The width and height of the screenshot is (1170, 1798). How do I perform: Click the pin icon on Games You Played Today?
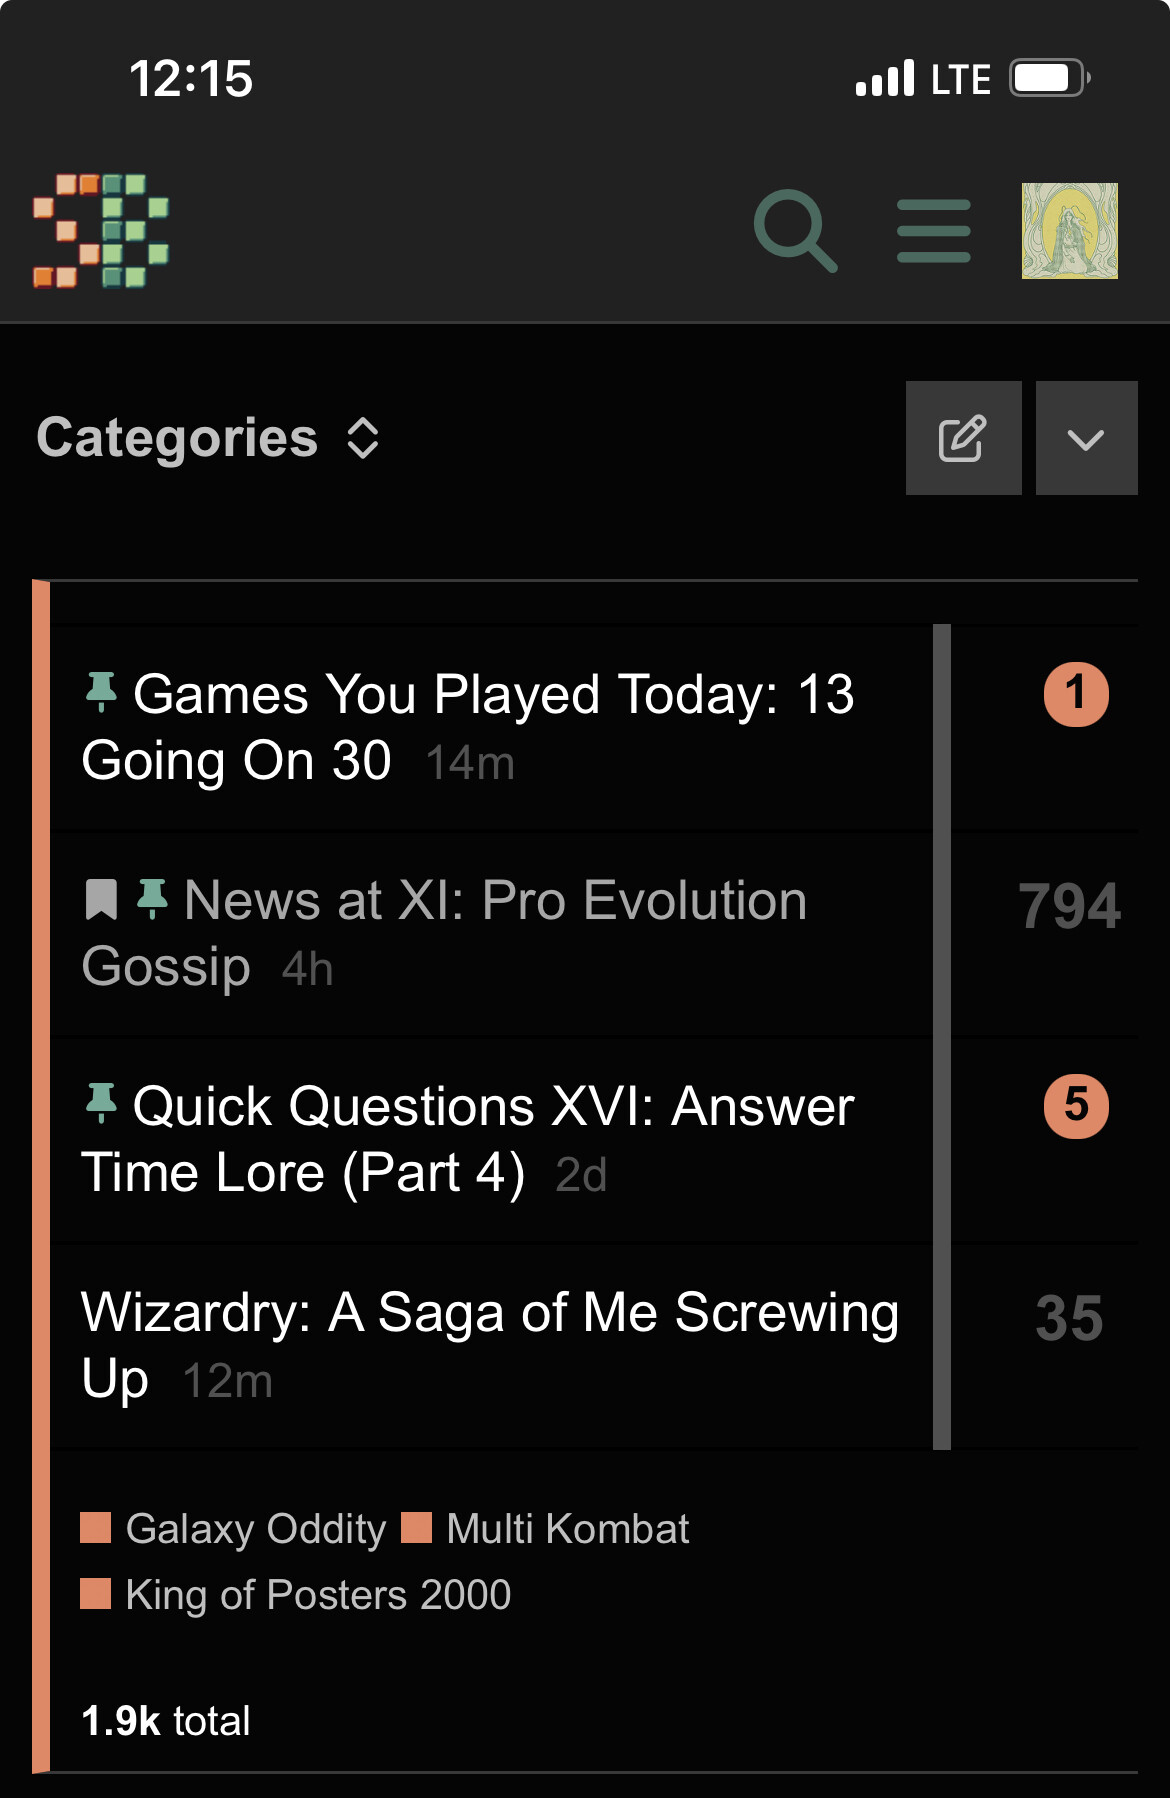click(101, 692)
